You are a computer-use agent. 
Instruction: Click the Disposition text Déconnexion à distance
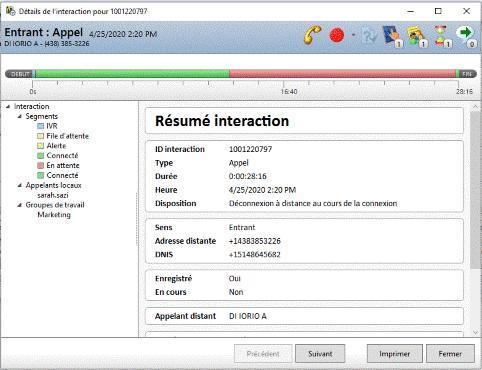[313, 203]
